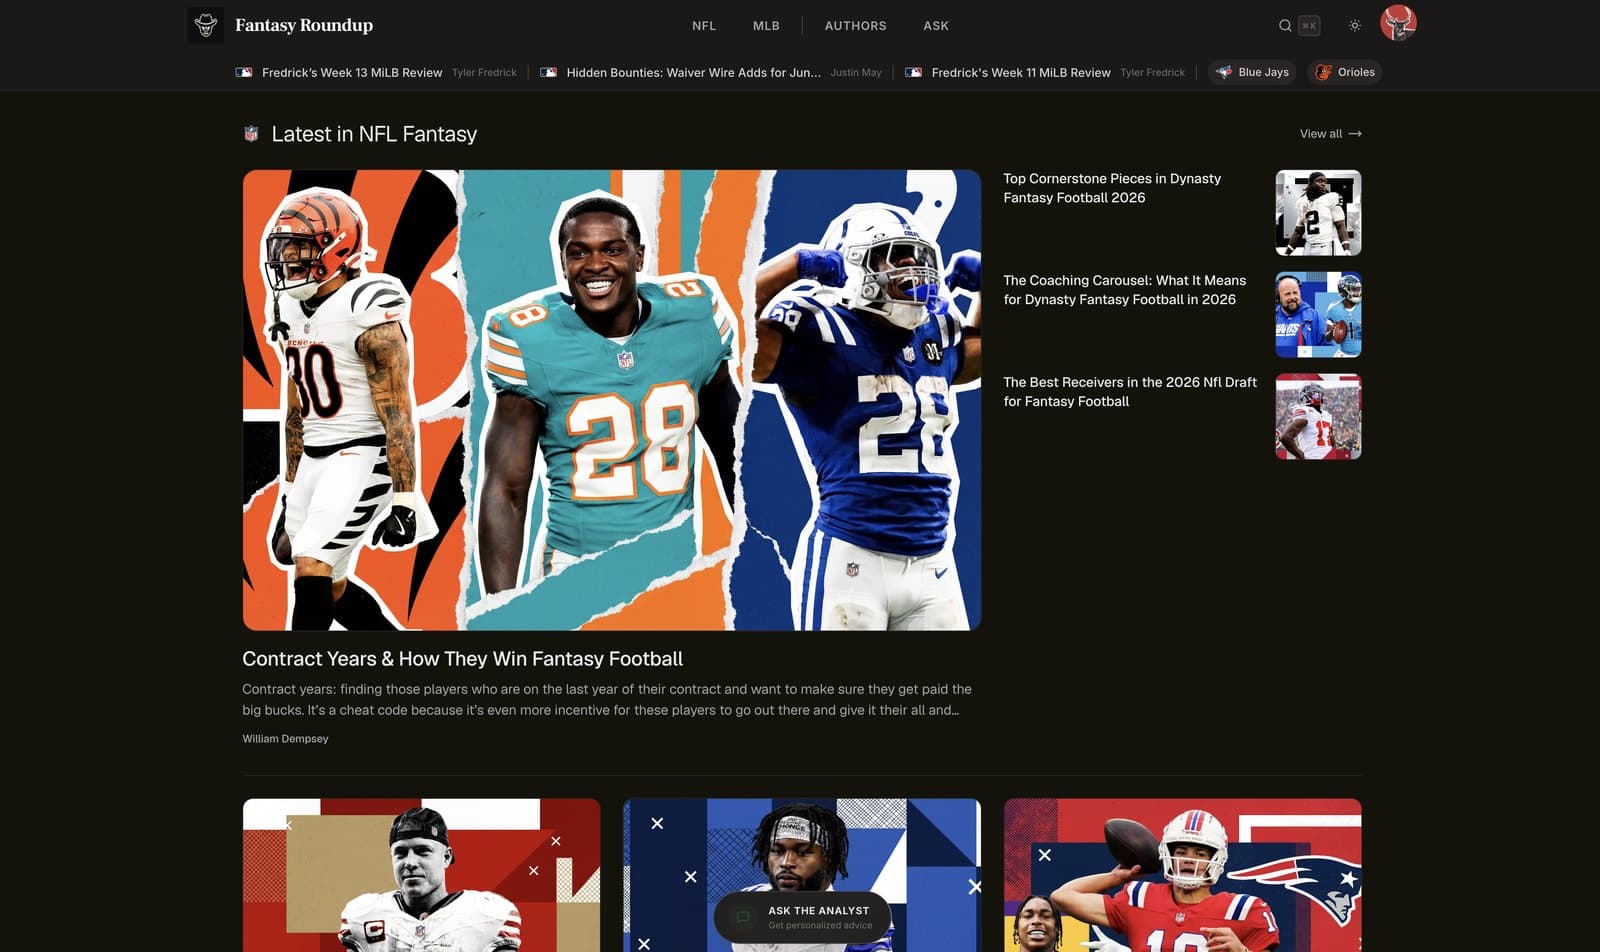Click the Orioles team logo icon
This screenshot has width=1600, height=952.
click(1323, 72)
